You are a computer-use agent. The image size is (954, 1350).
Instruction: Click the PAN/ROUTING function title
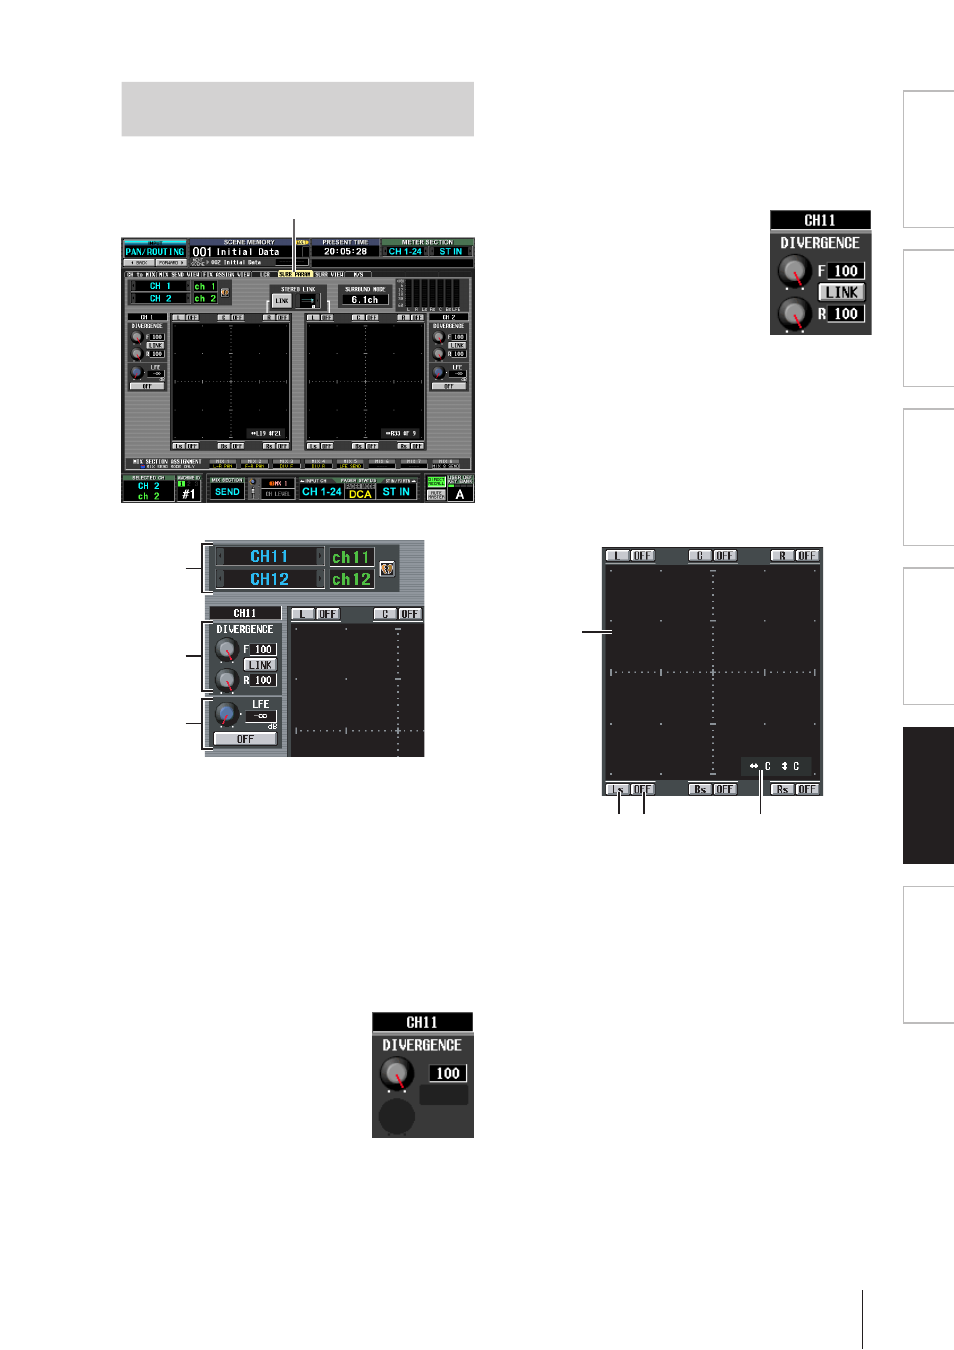(x=155, y=251)
